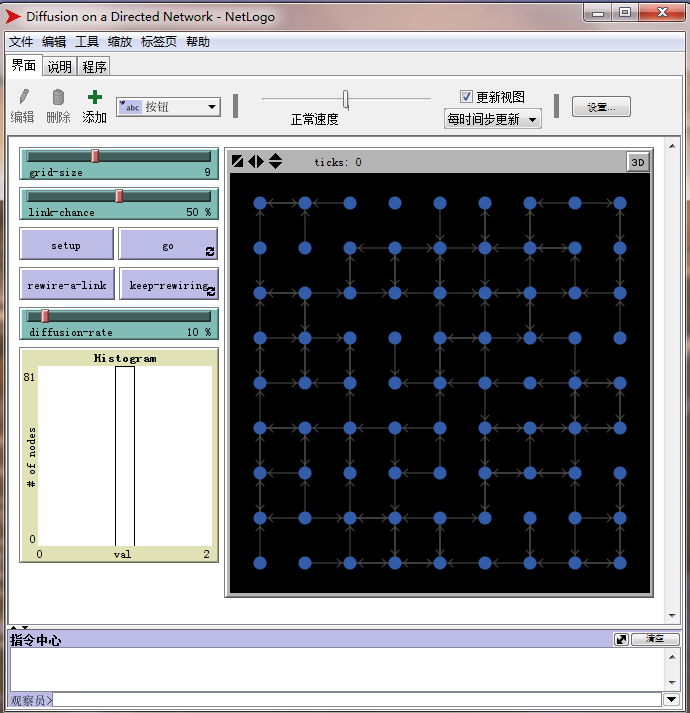Pop out the Command Center with arrow icon
690x713 pixels.
(x=621, y=639)
